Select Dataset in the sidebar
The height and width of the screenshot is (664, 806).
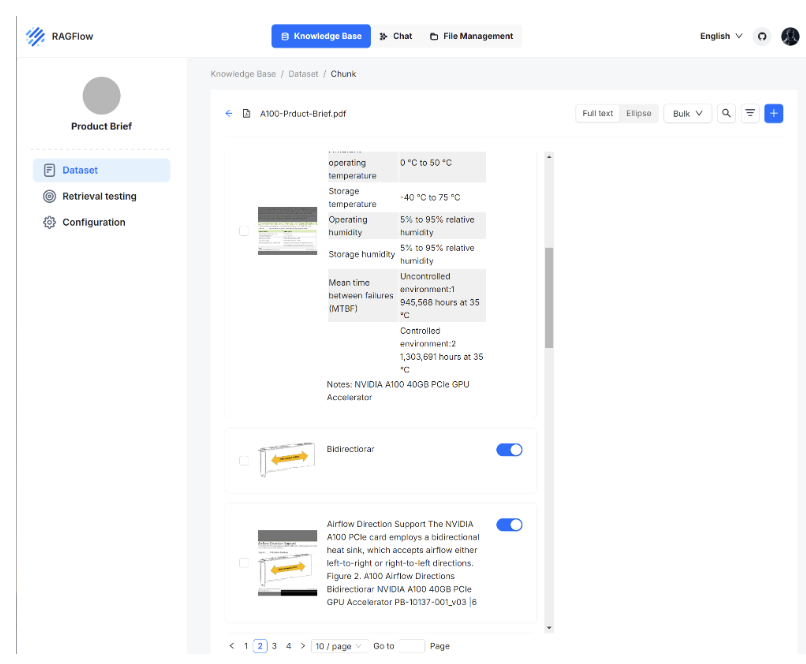(x=102, y=170)
